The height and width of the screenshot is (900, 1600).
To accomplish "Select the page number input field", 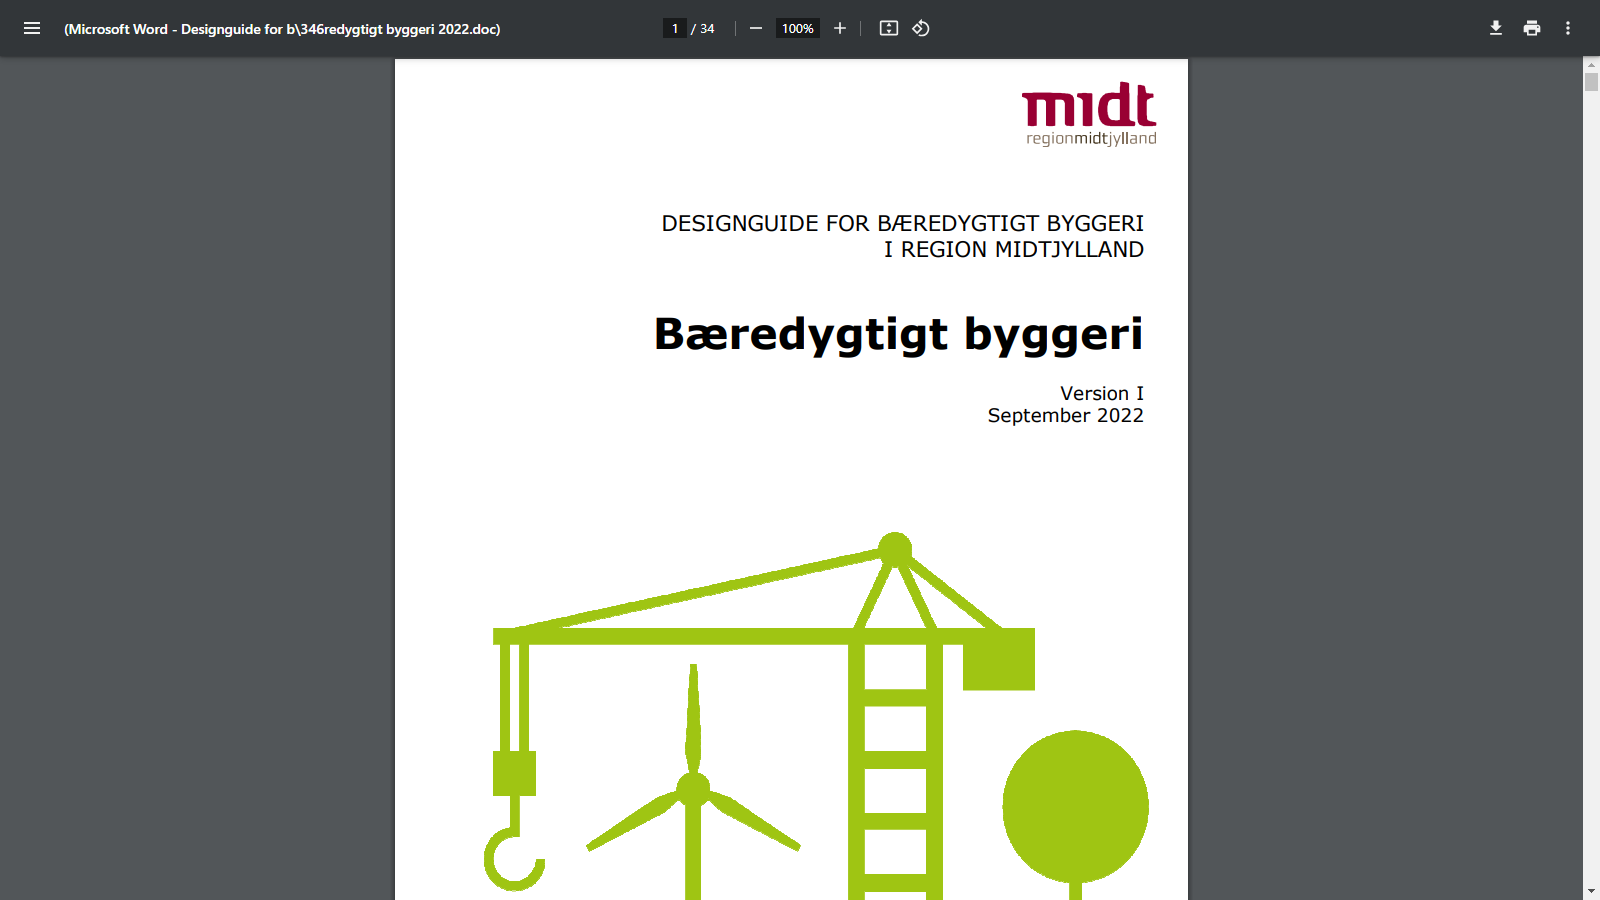I will point(675,28).
